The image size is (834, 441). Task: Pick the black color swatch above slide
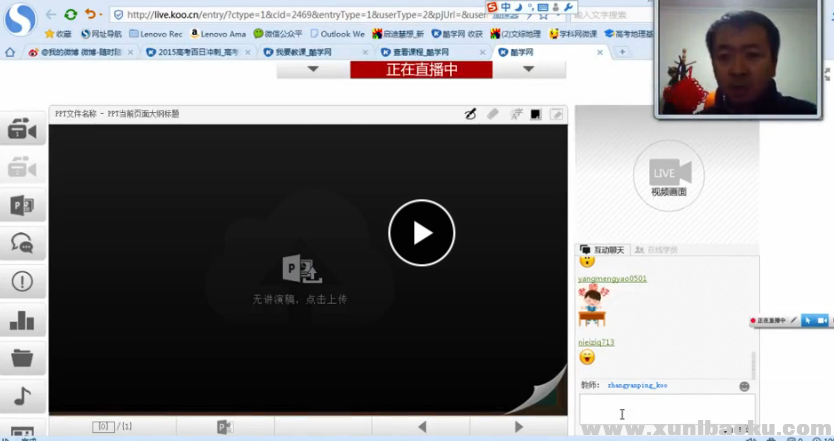coord(536,114)
